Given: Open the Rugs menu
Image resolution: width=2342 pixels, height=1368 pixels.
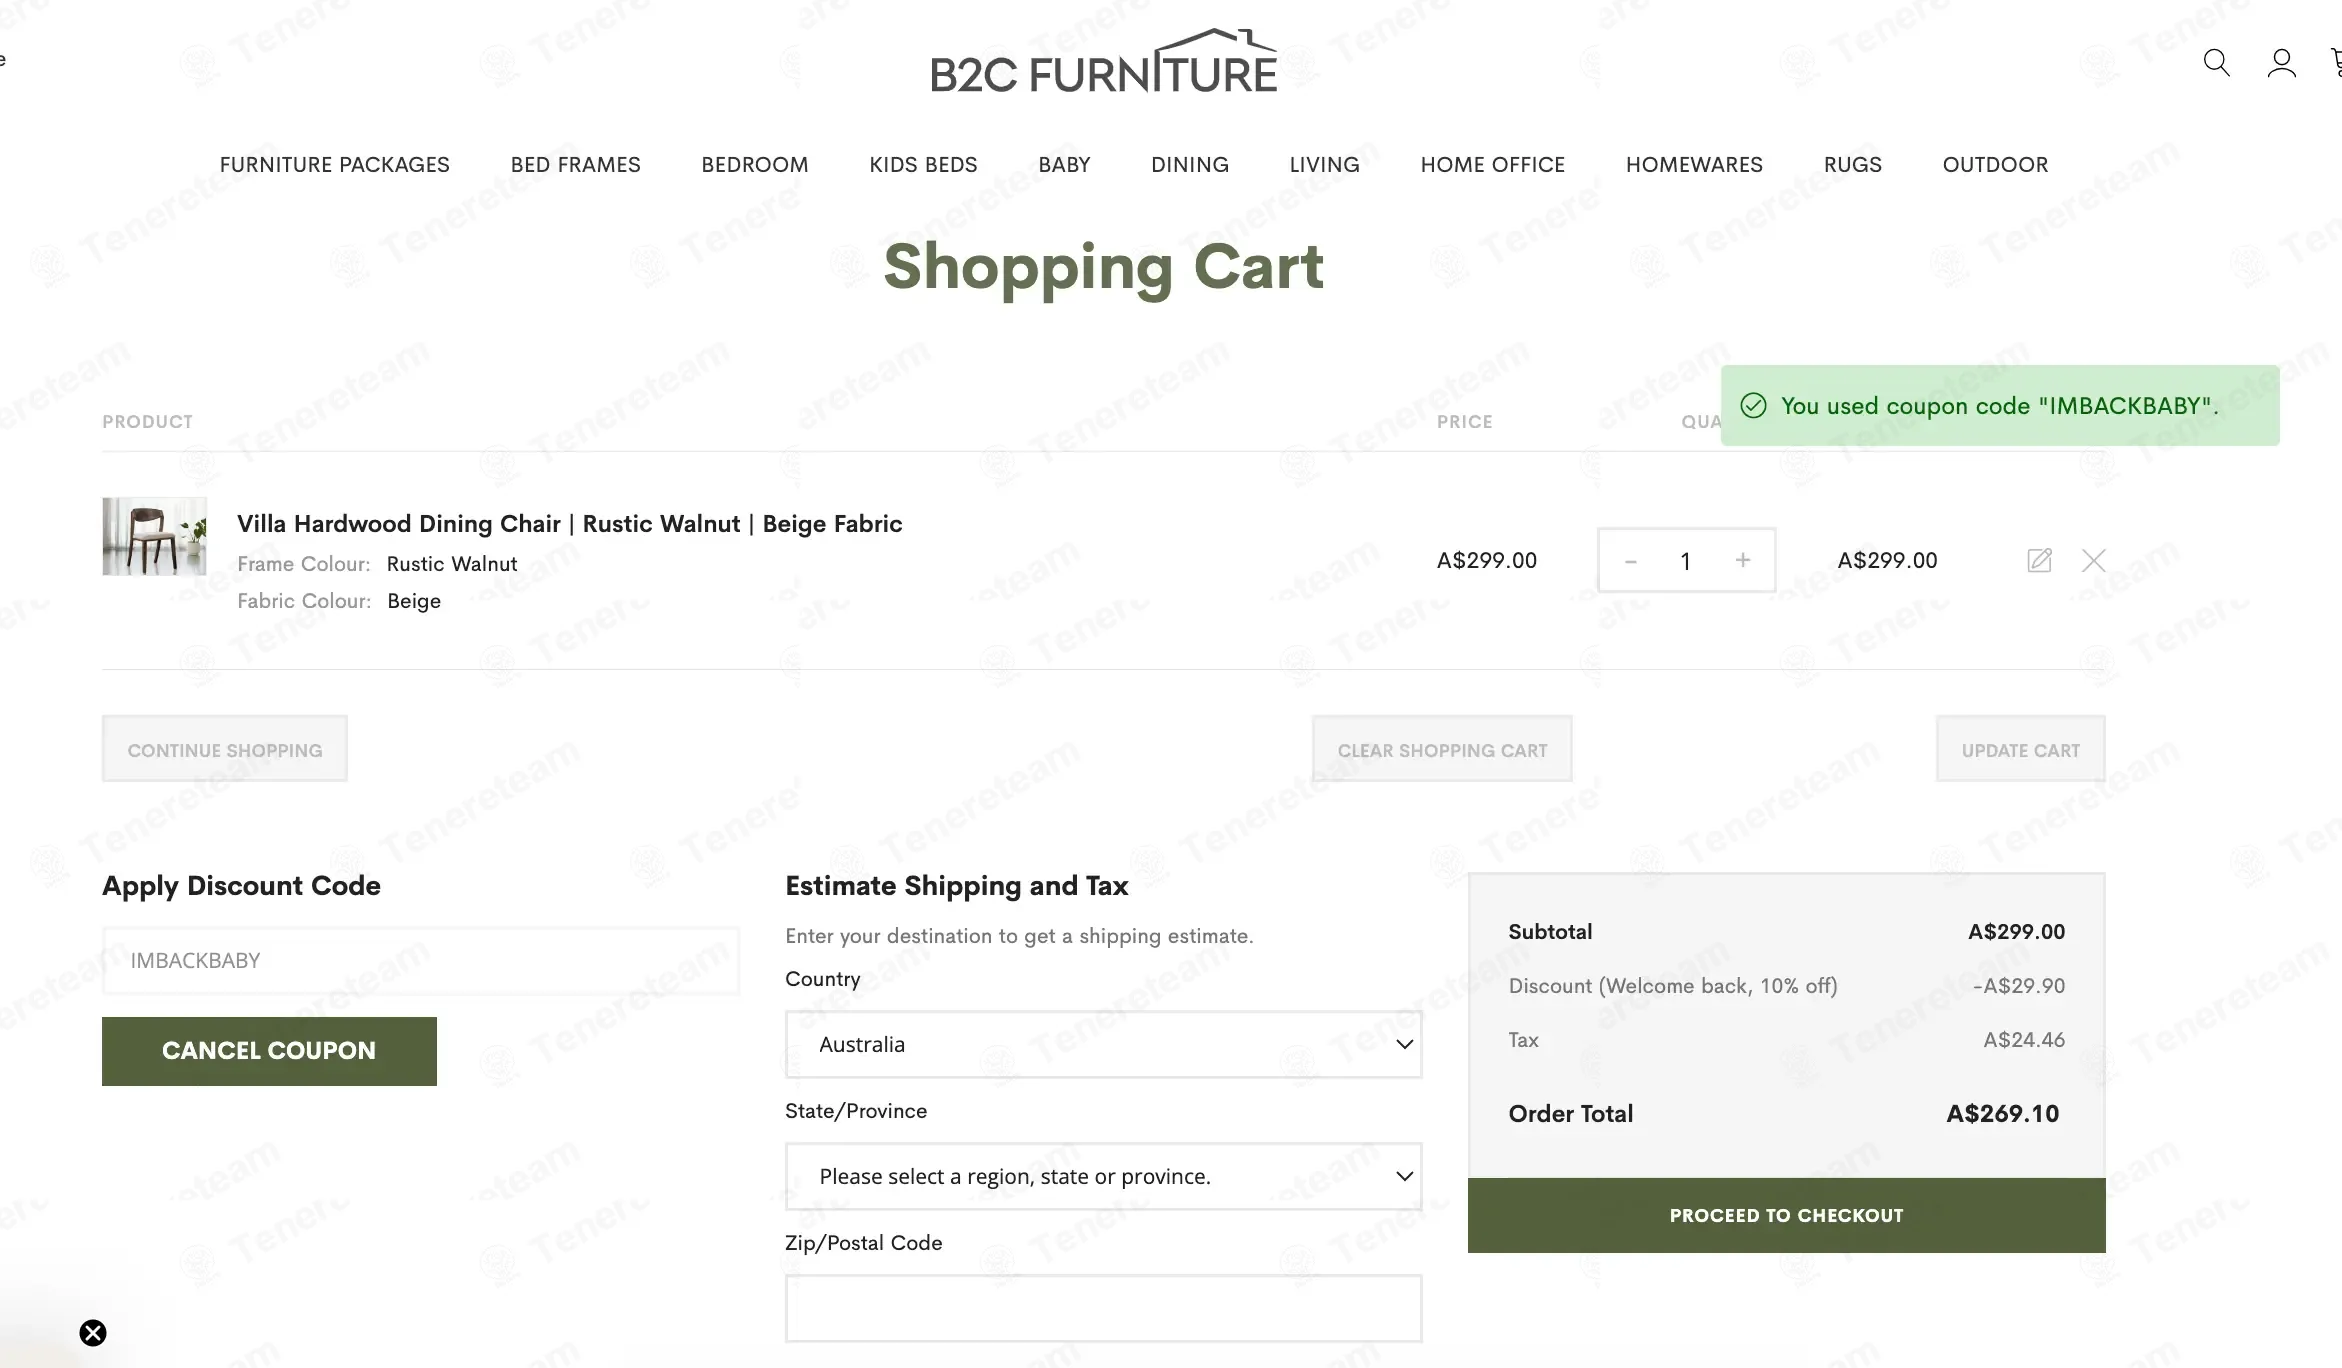Looking at the screenshot, I should coord(1853,165).
